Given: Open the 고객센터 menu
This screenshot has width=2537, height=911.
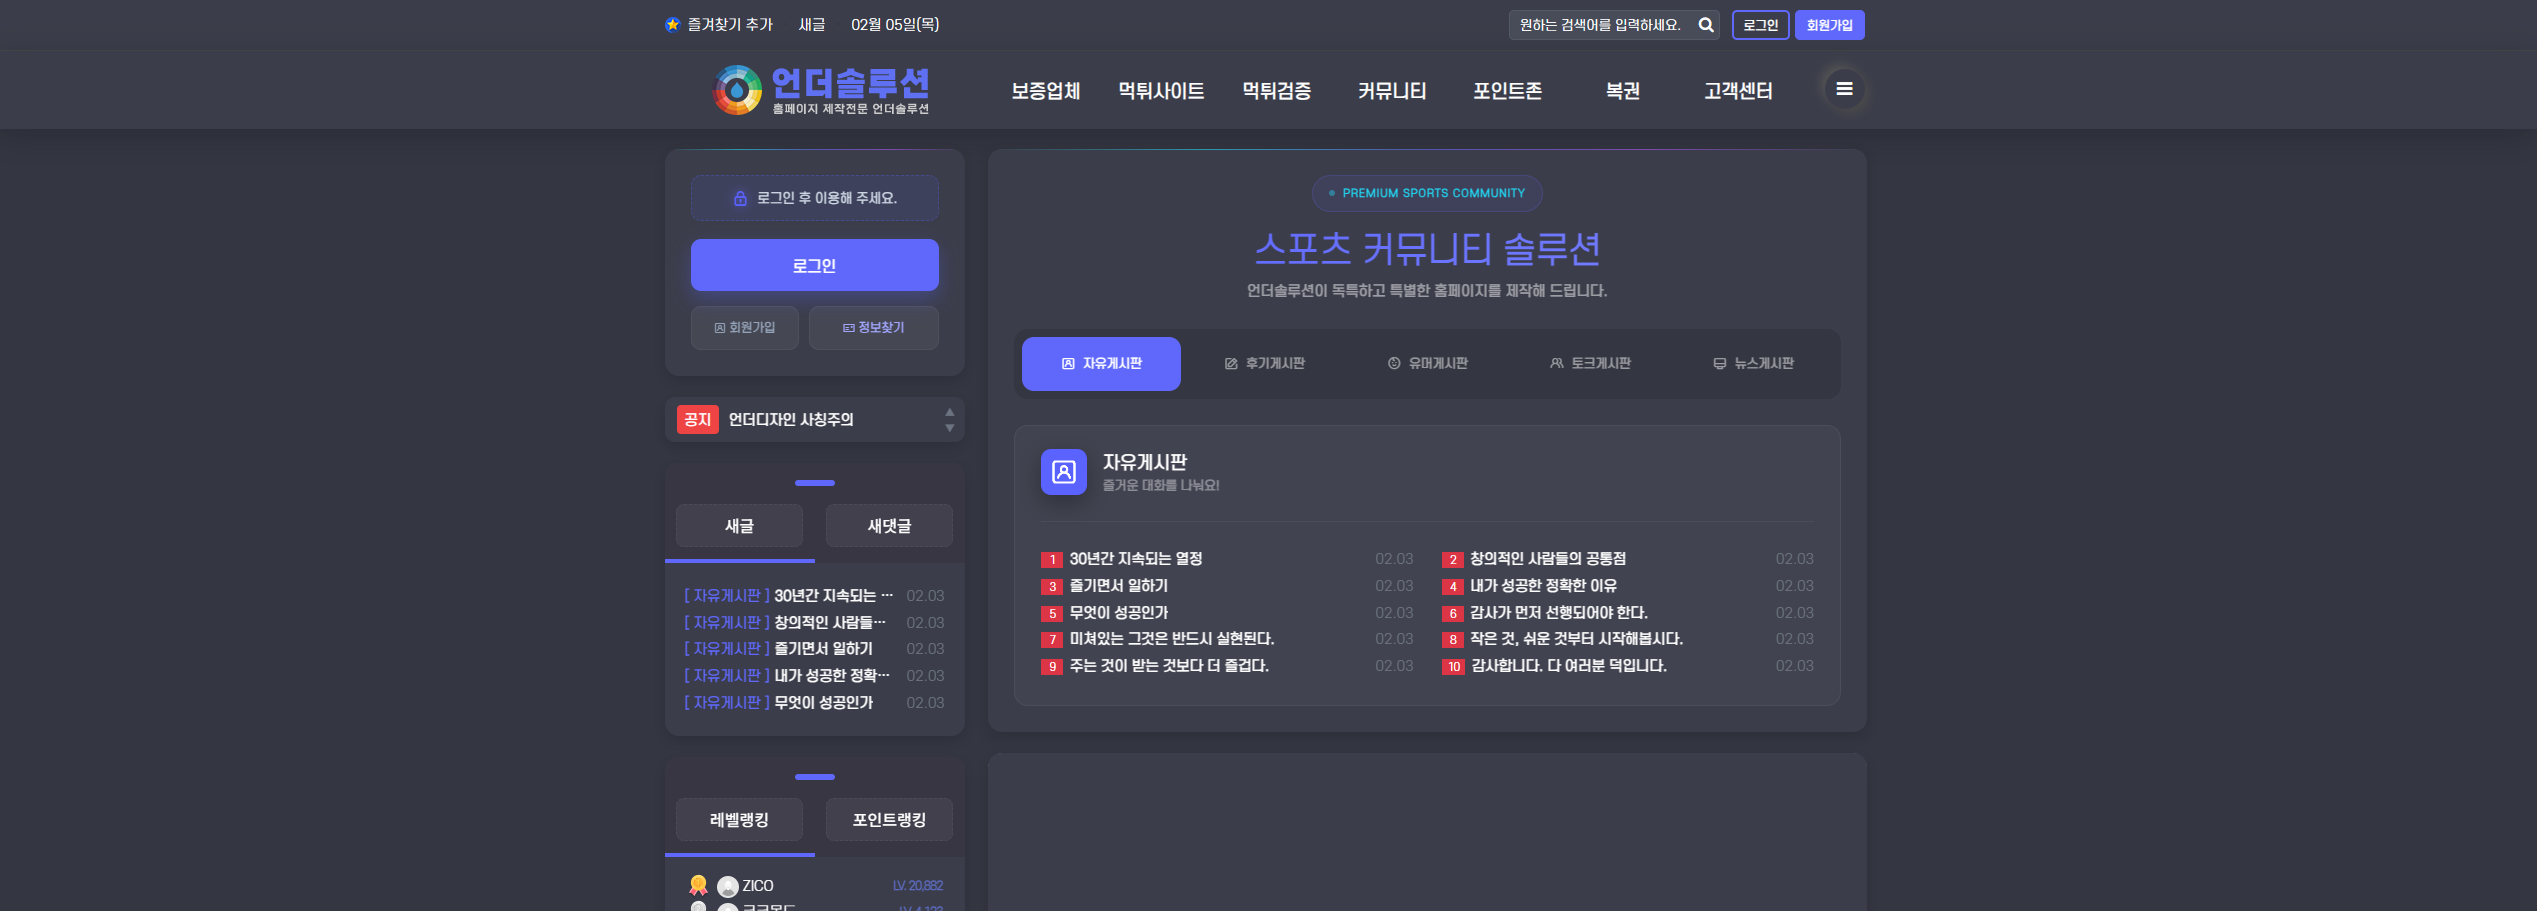Looking at the screenshot, I should 1738,91.
